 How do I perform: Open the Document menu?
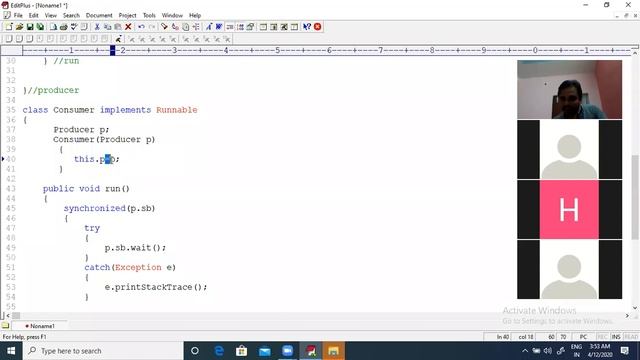coord(99,16)
